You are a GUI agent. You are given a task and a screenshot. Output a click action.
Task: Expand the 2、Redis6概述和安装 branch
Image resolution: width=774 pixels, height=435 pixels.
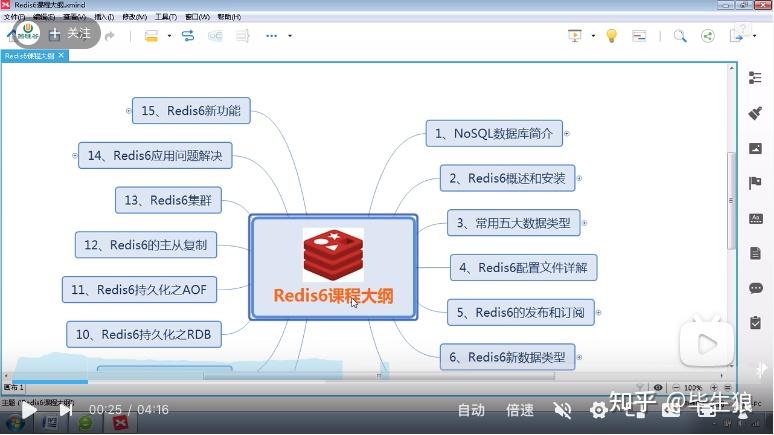tap(580, 178)
